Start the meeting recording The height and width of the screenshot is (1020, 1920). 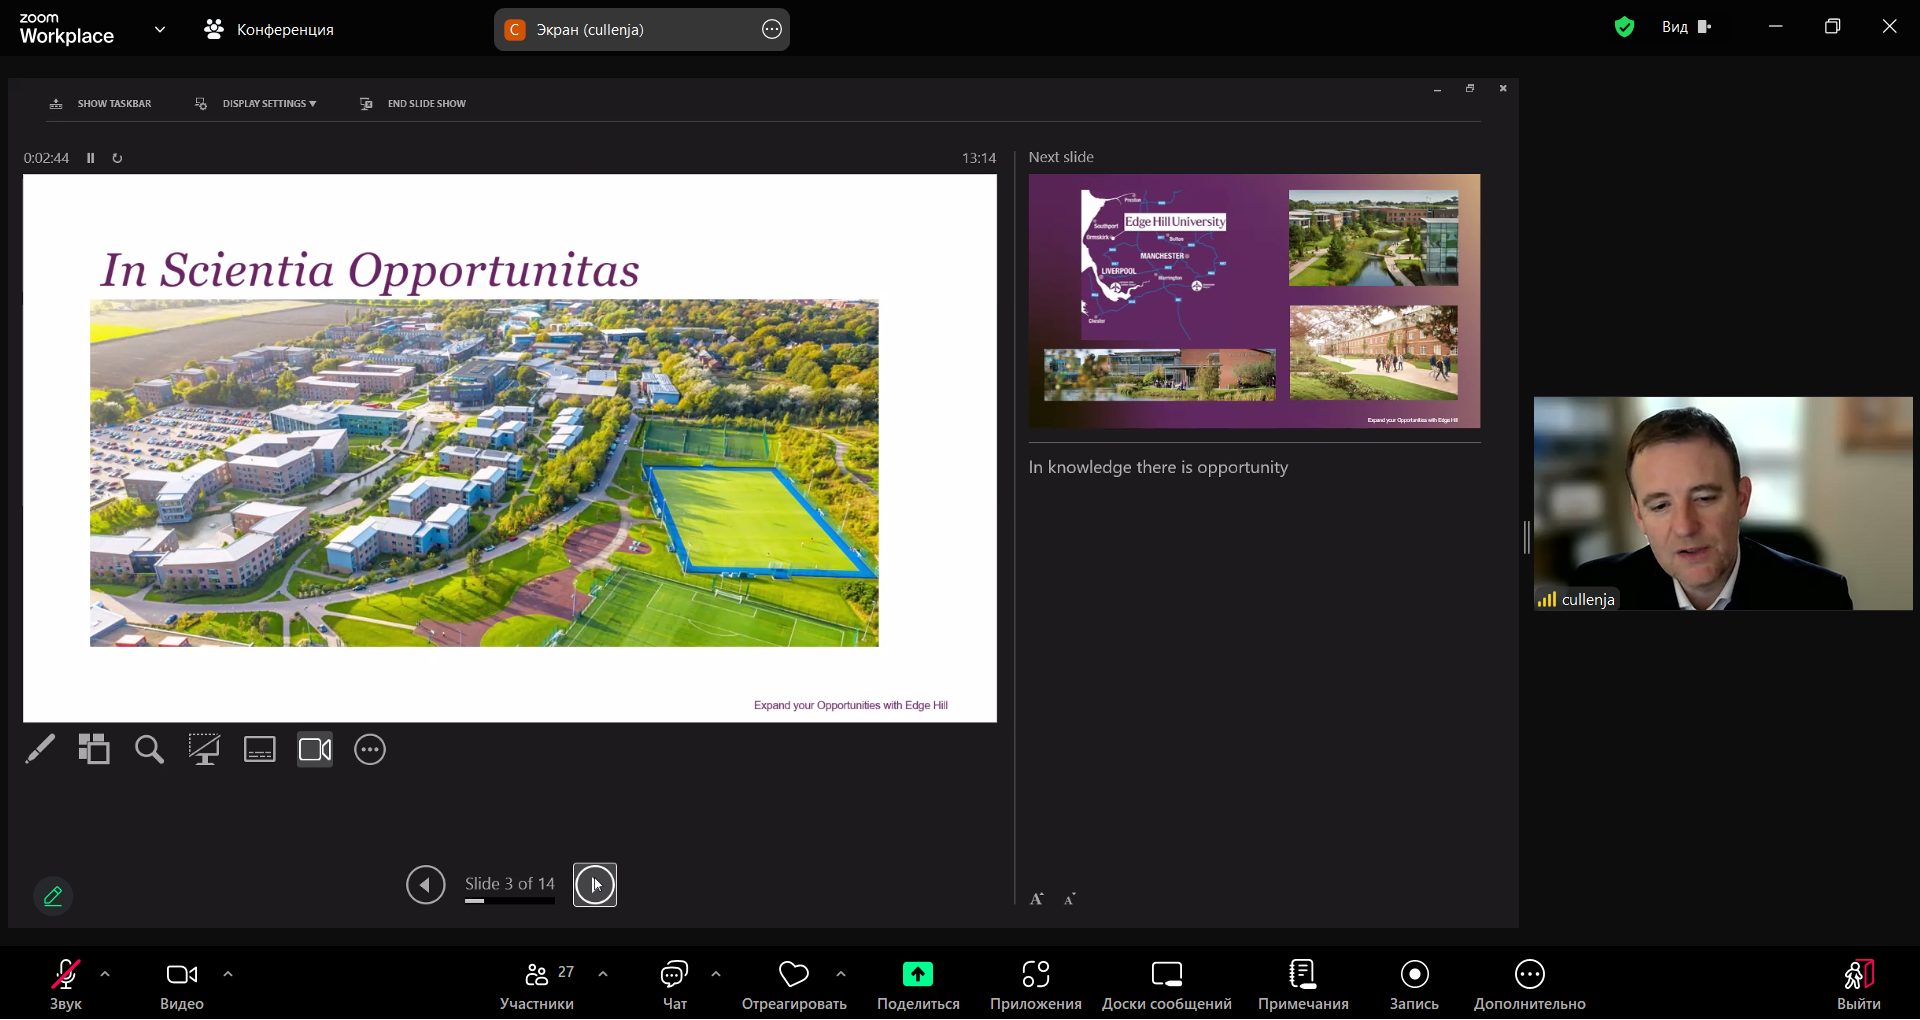click(1414, 975)
